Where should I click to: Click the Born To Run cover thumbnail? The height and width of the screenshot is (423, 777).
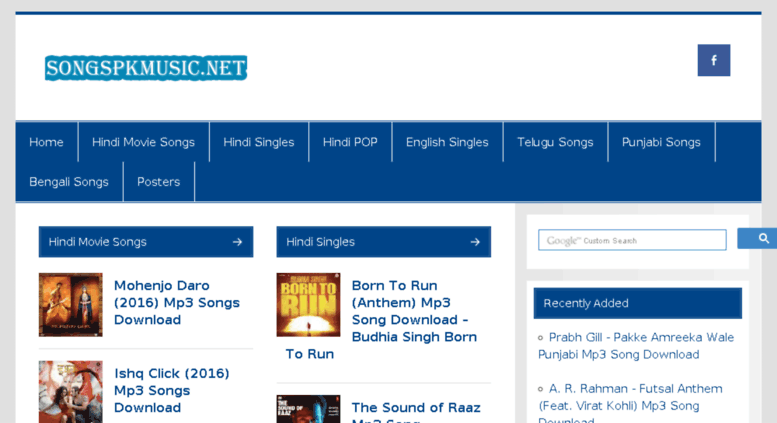coord(308,305)
